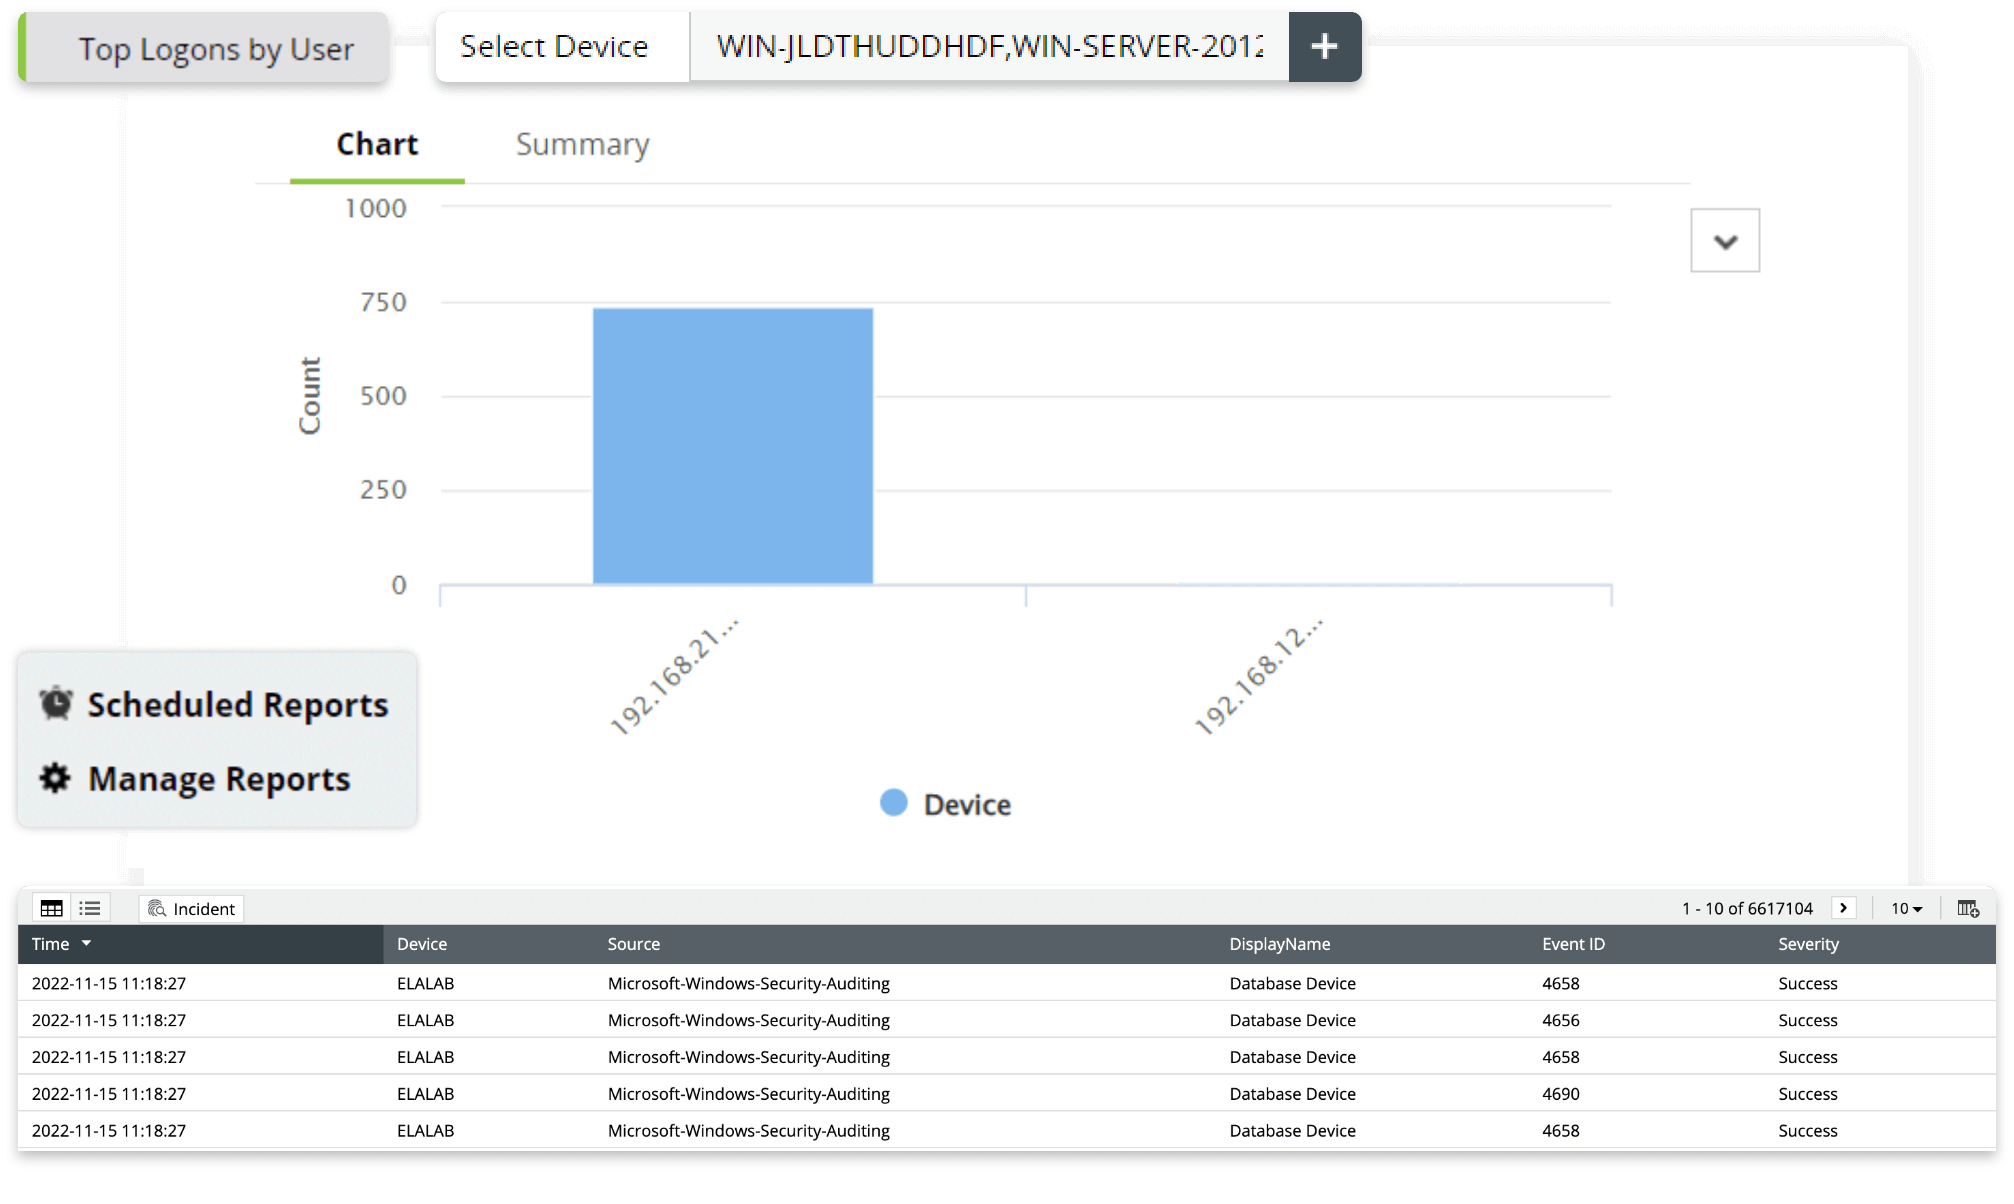This screenshot has width=2014, height=1204.
Task: Click the list view icon
Action: coord(89,907)
